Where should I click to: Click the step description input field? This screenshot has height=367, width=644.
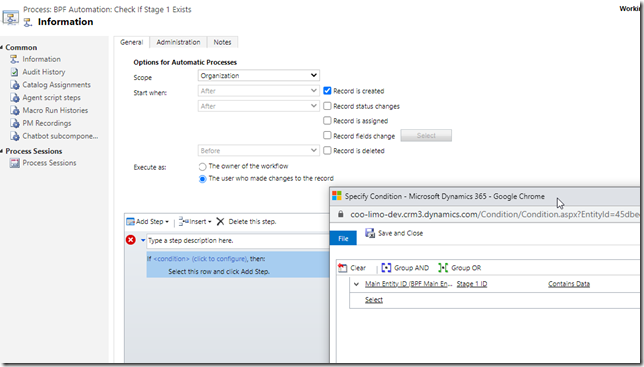(x=238, y=241)
